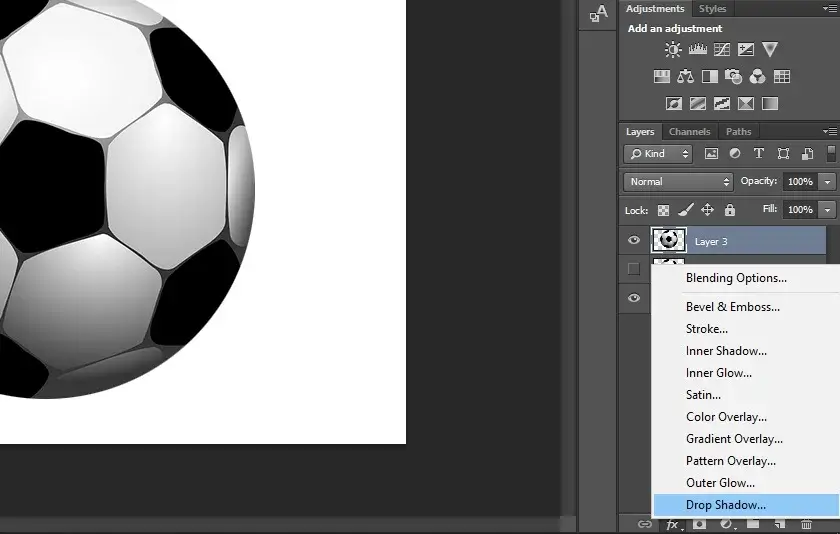Filter layers by smart objects
840x534 pixels.
click(807, 154)
